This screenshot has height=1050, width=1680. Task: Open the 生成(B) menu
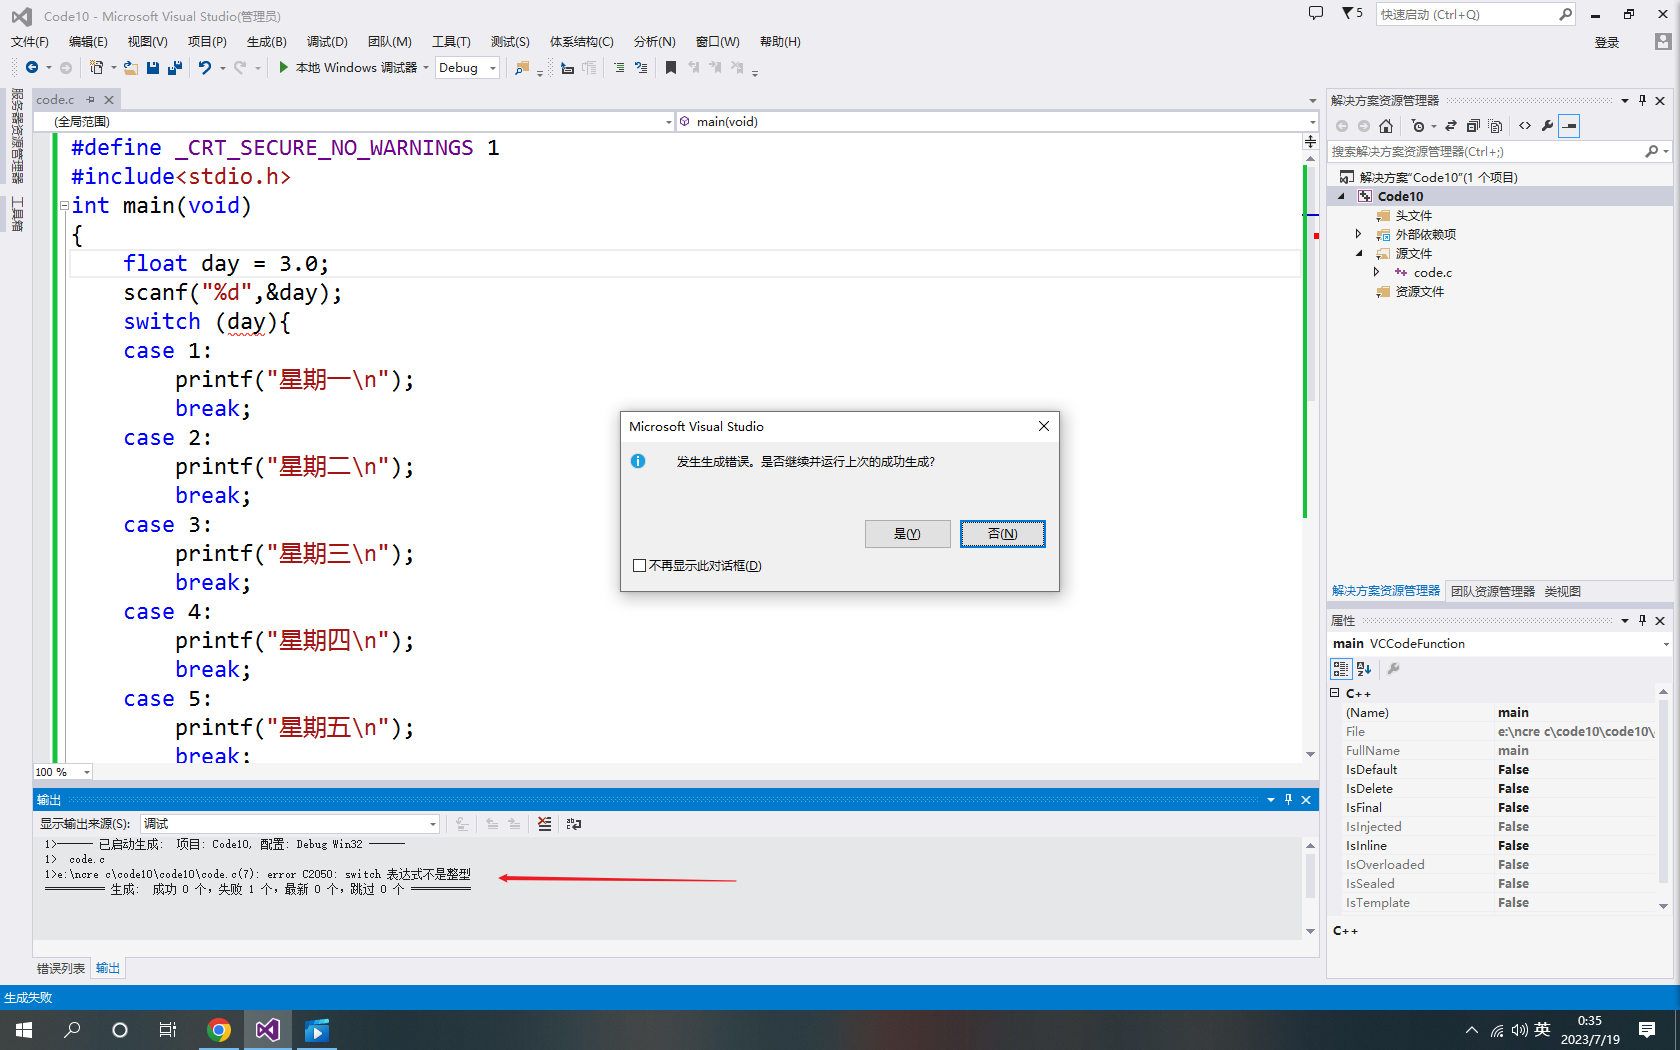pos(267,42)
